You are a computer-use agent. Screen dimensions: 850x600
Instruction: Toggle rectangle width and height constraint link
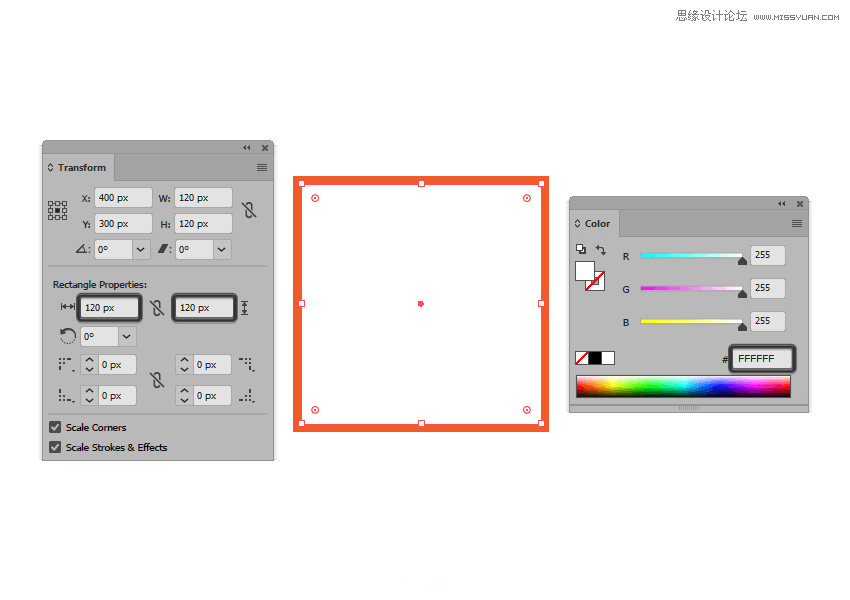point(156,308)
